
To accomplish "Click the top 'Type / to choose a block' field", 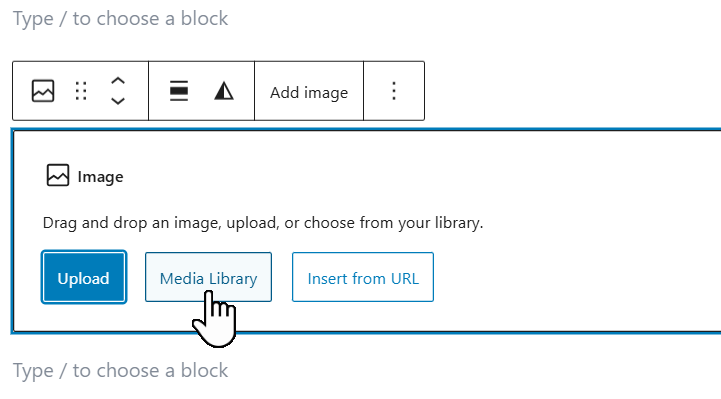I will 120,19.
